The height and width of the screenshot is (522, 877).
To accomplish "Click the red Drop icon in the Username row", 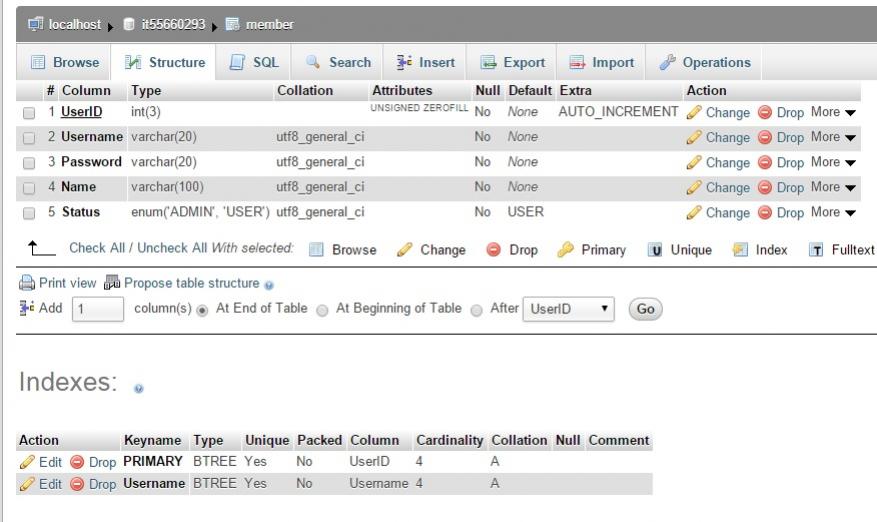I will pyautogui.click(x=765, y=138).
